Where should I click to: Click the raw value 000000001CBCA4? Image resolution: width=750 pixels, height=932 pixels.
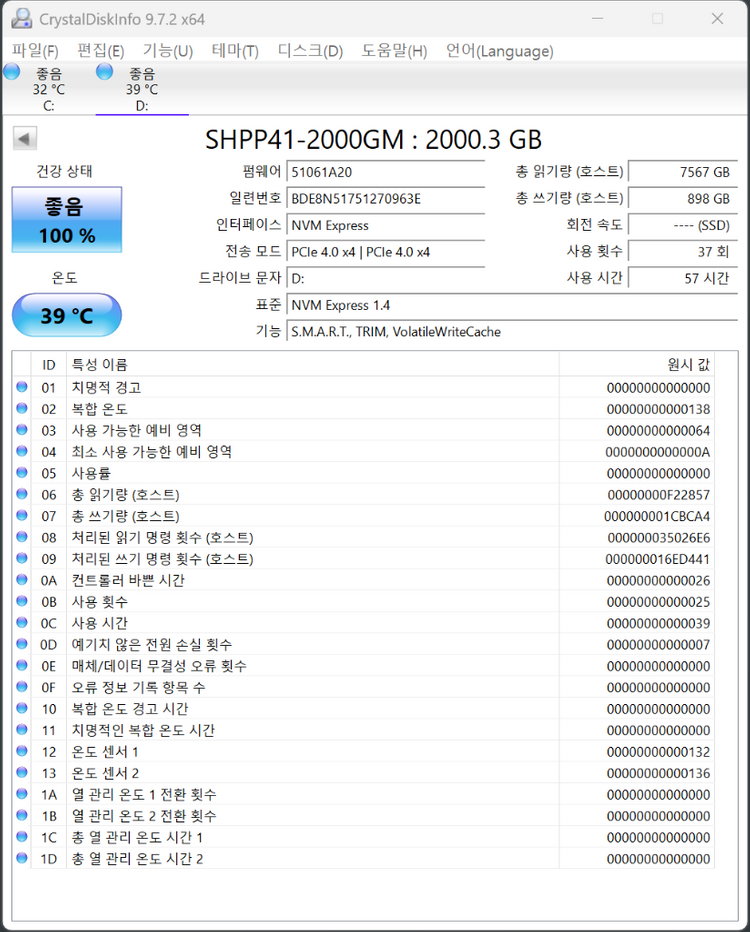coord(657,516)
